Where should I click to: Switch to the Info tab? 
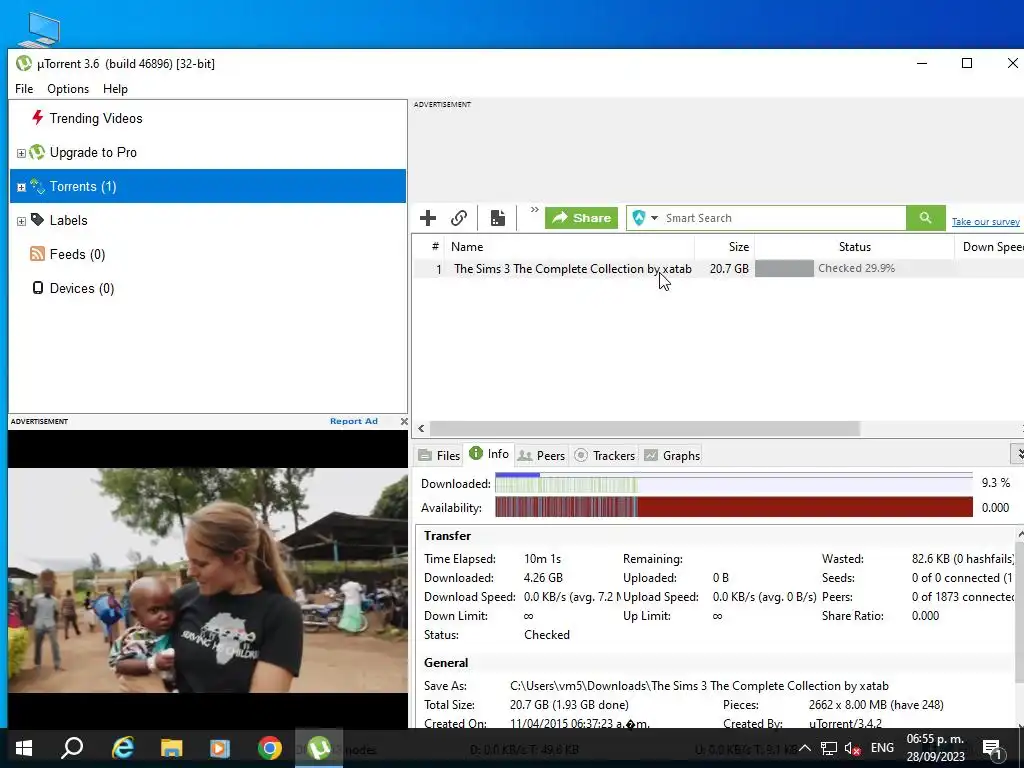(x=489, y=454)
